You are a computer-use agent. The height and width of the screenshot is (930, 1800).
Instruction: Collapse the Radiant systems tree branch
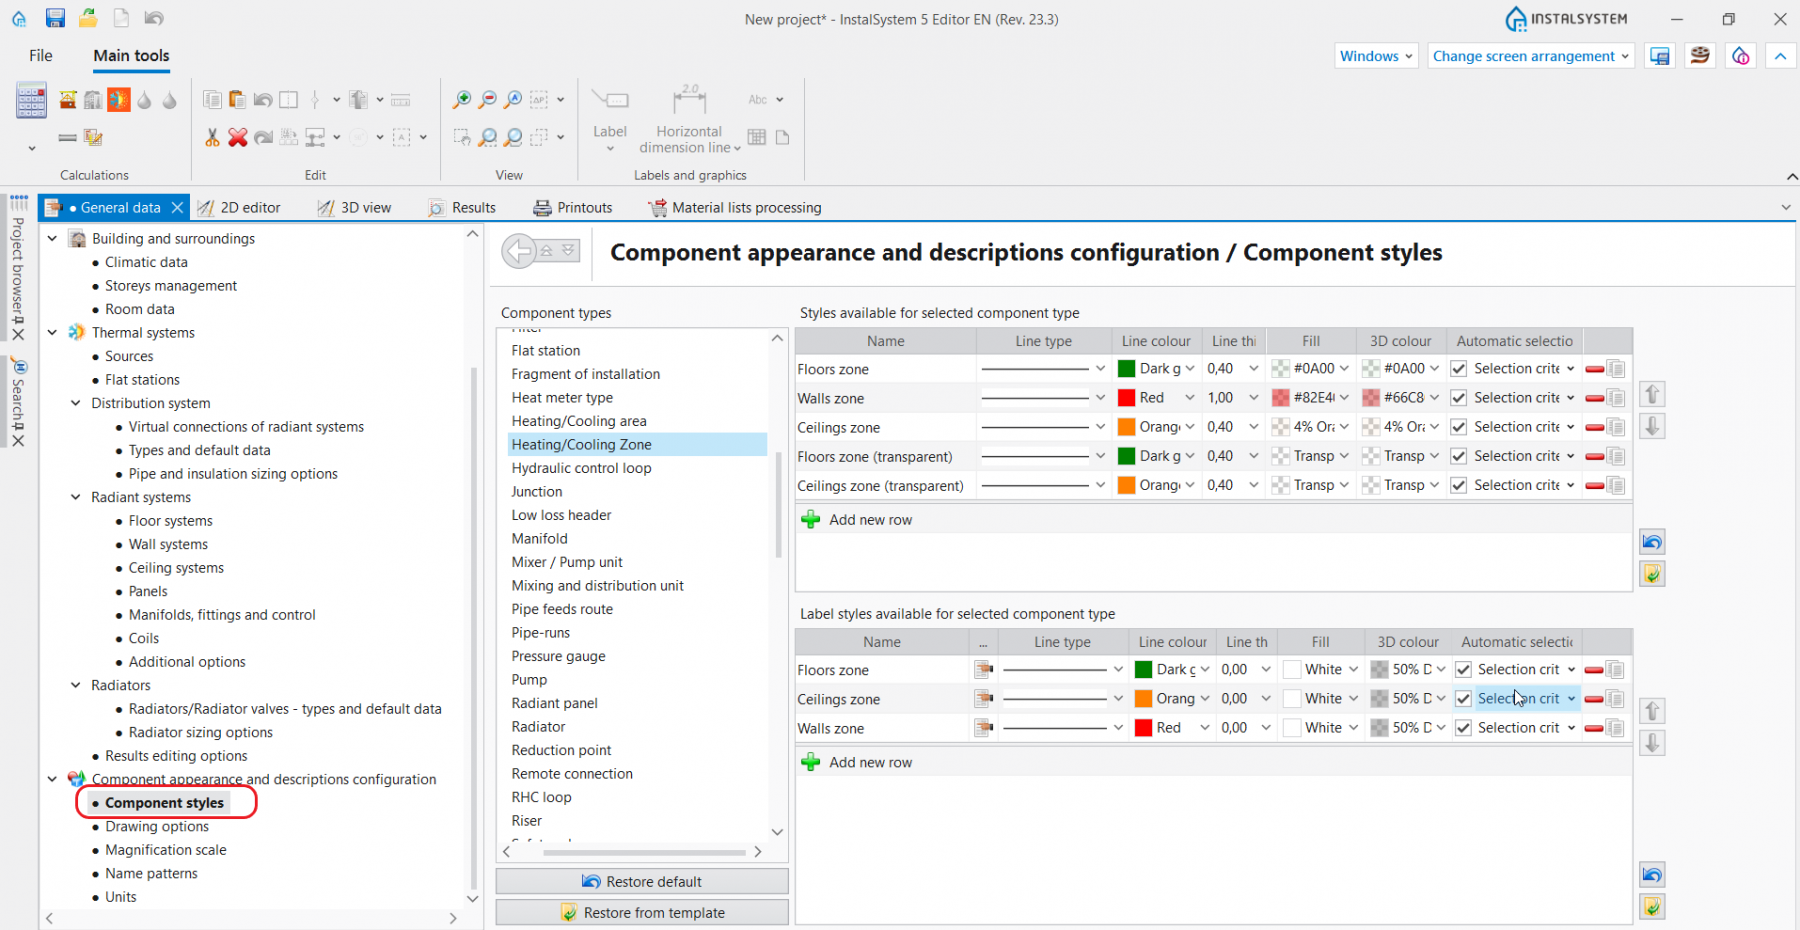click(75, 497)
